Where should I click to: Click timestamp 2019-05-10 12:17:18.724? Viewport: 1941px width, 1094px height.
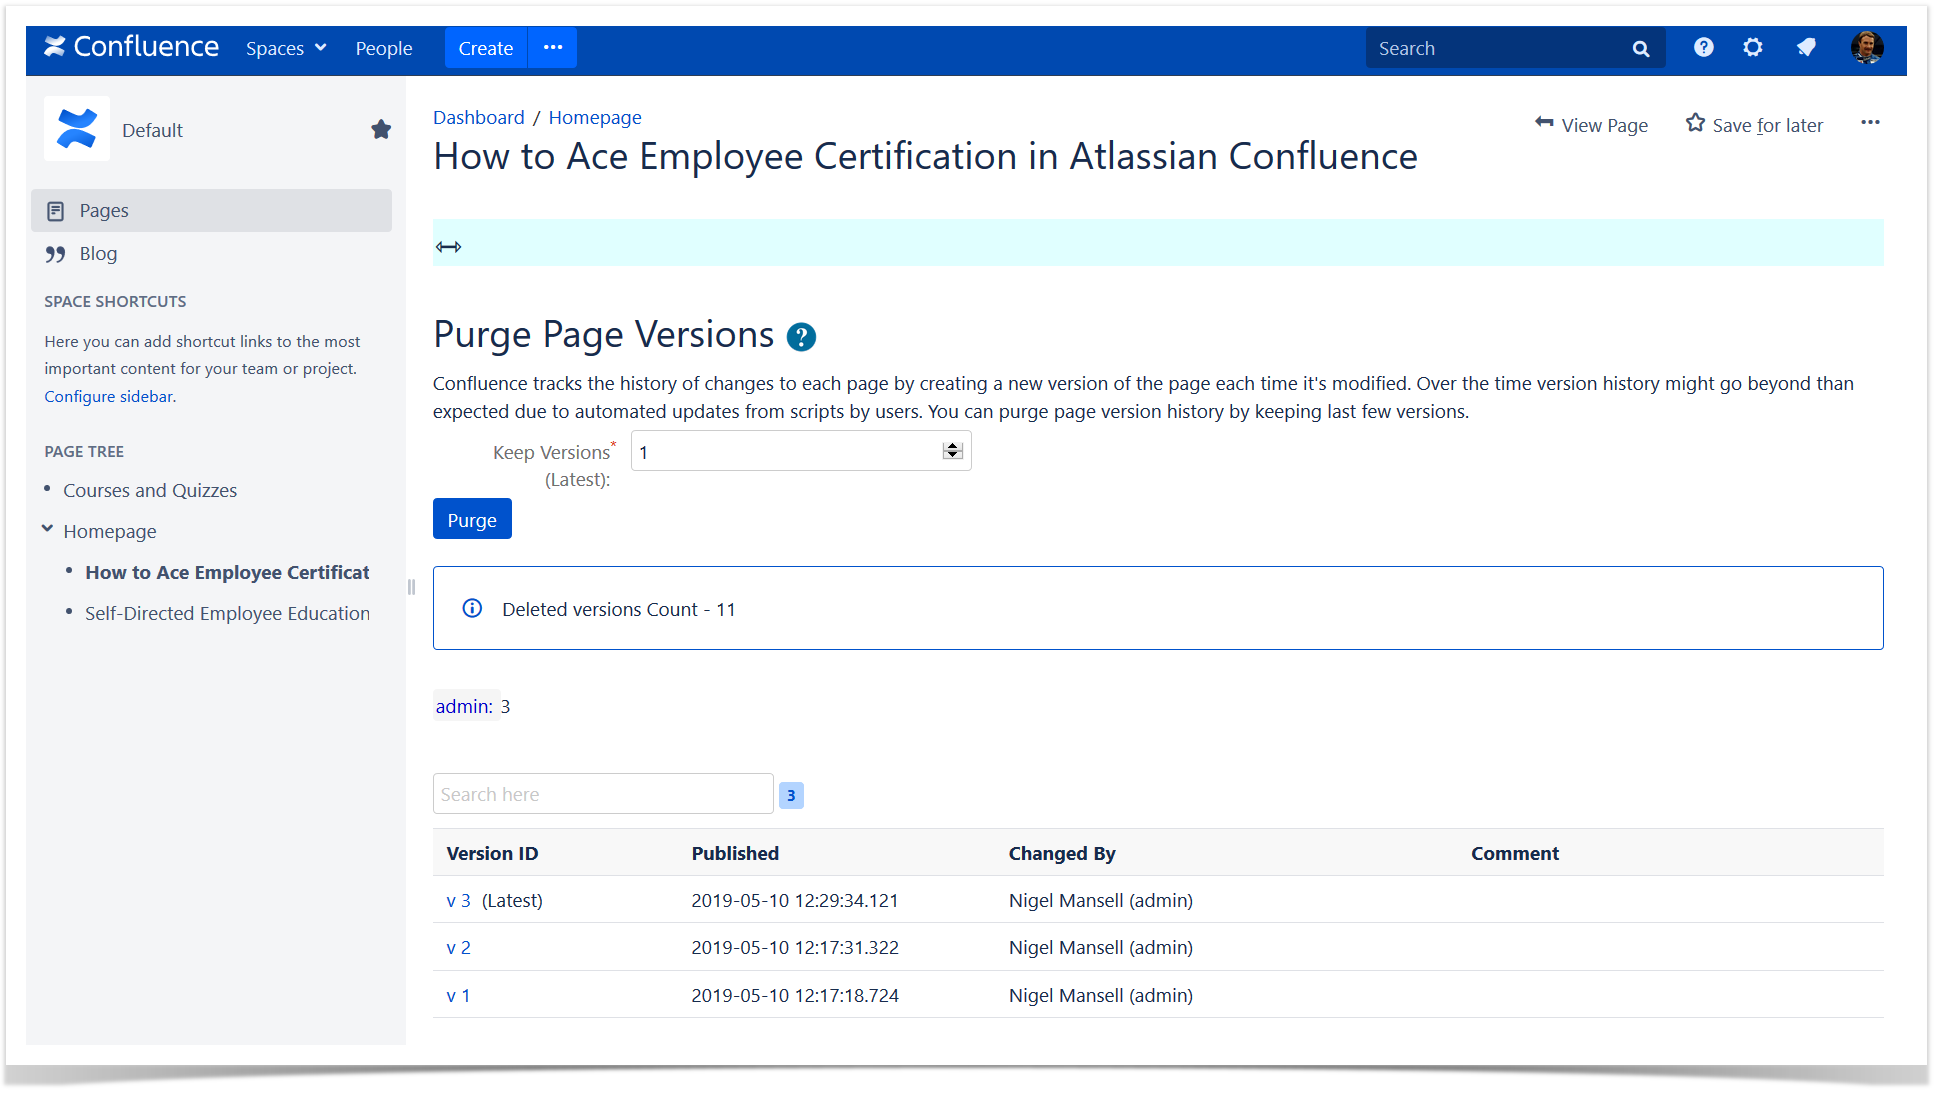point(795,995)
